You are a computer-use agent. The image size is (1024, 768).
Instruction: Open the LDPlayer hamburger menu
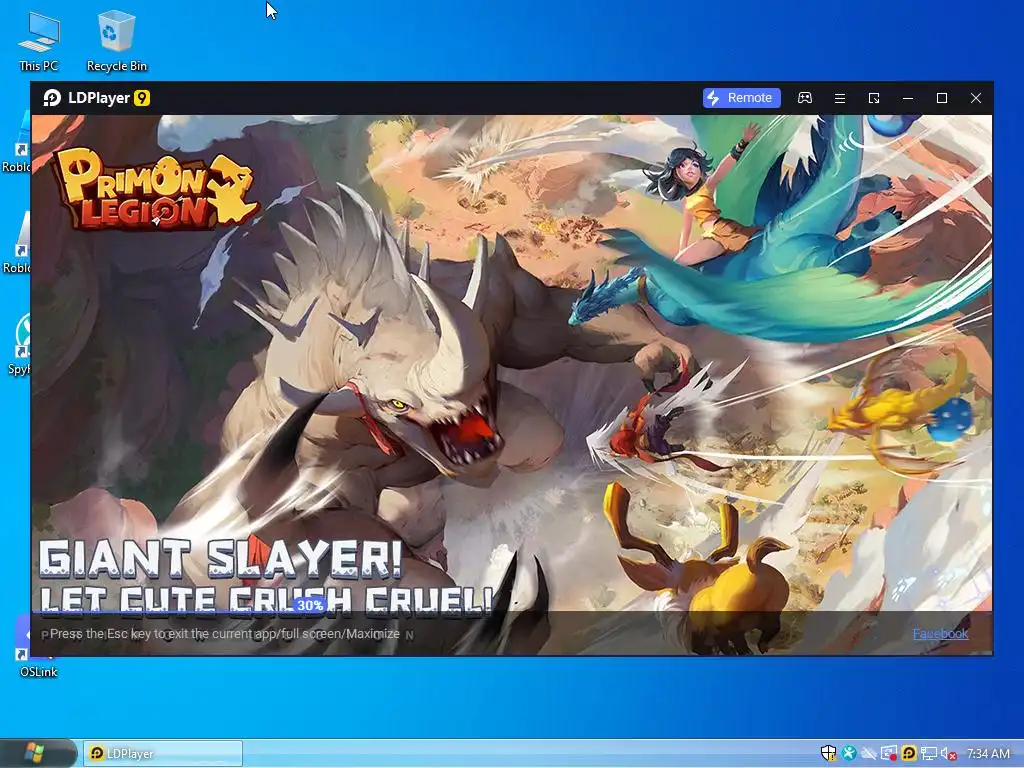pos(840,98)
